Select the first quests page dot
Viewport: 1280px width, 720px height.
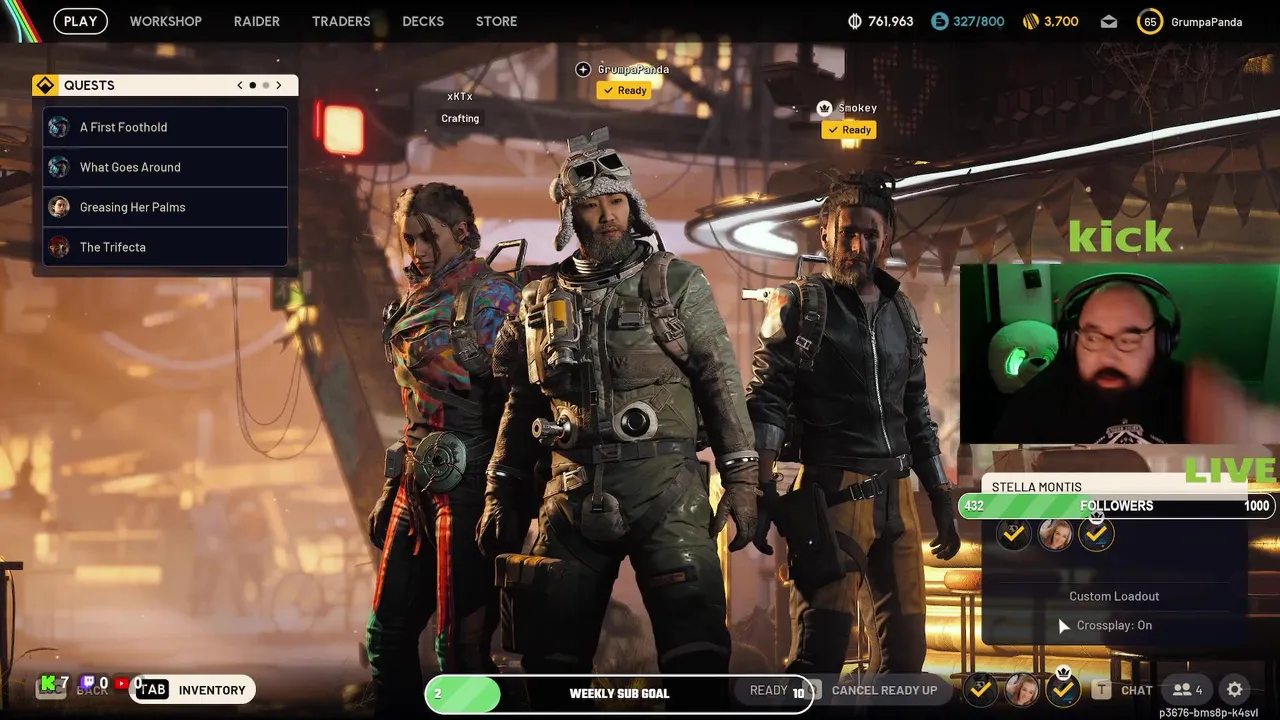tap(253, 85)
